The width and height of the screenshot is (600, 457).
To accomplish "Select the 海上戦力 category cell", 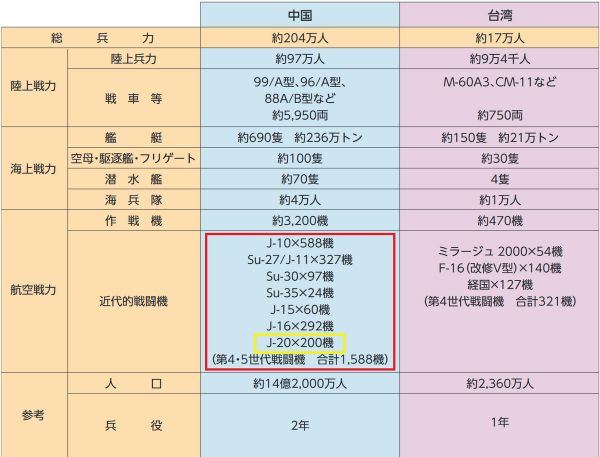I will click(x=33, y=168).
